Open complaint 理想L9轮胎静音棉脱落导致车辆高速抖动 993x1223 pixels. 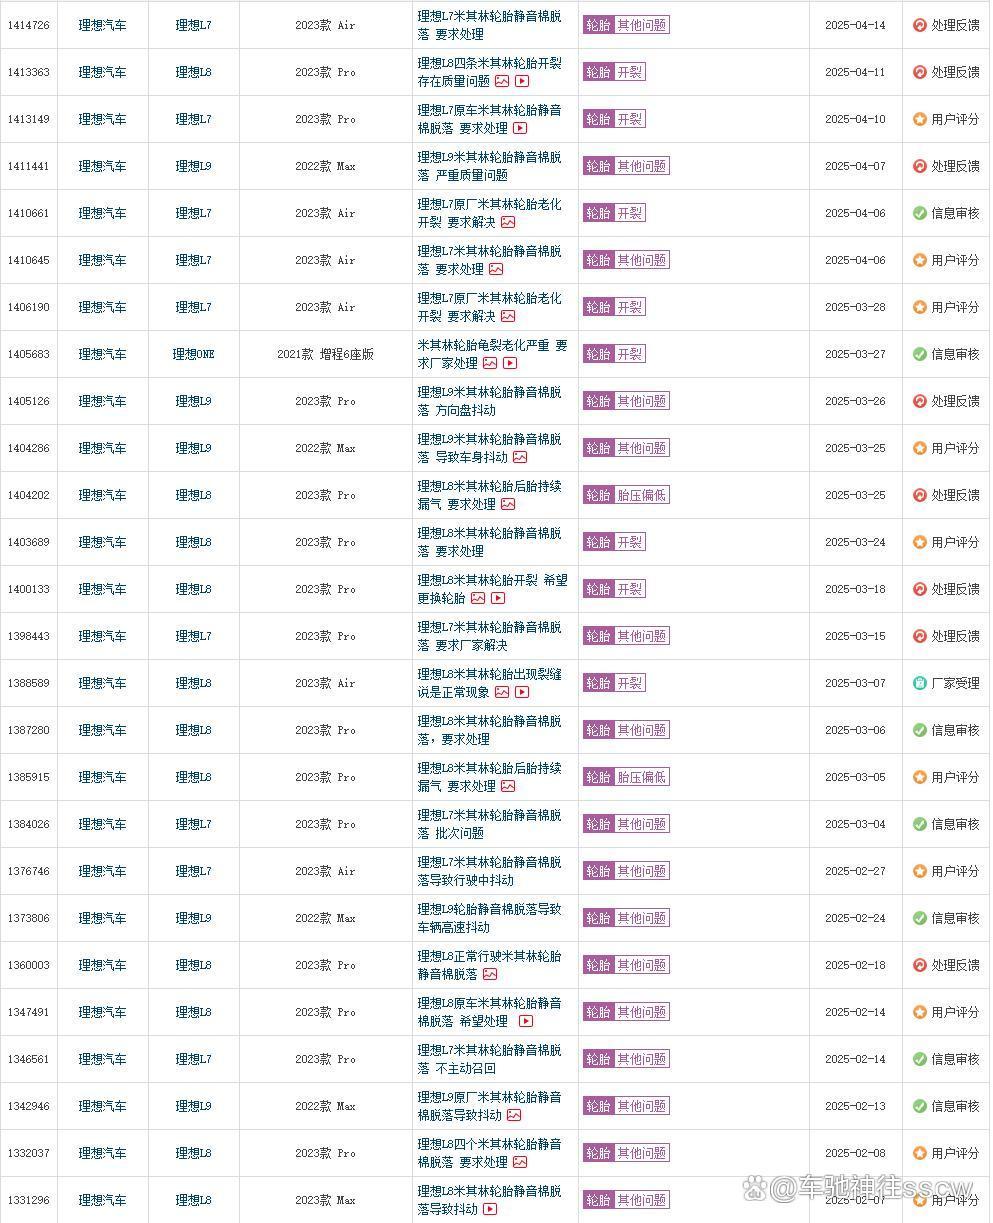pos(489,918)
